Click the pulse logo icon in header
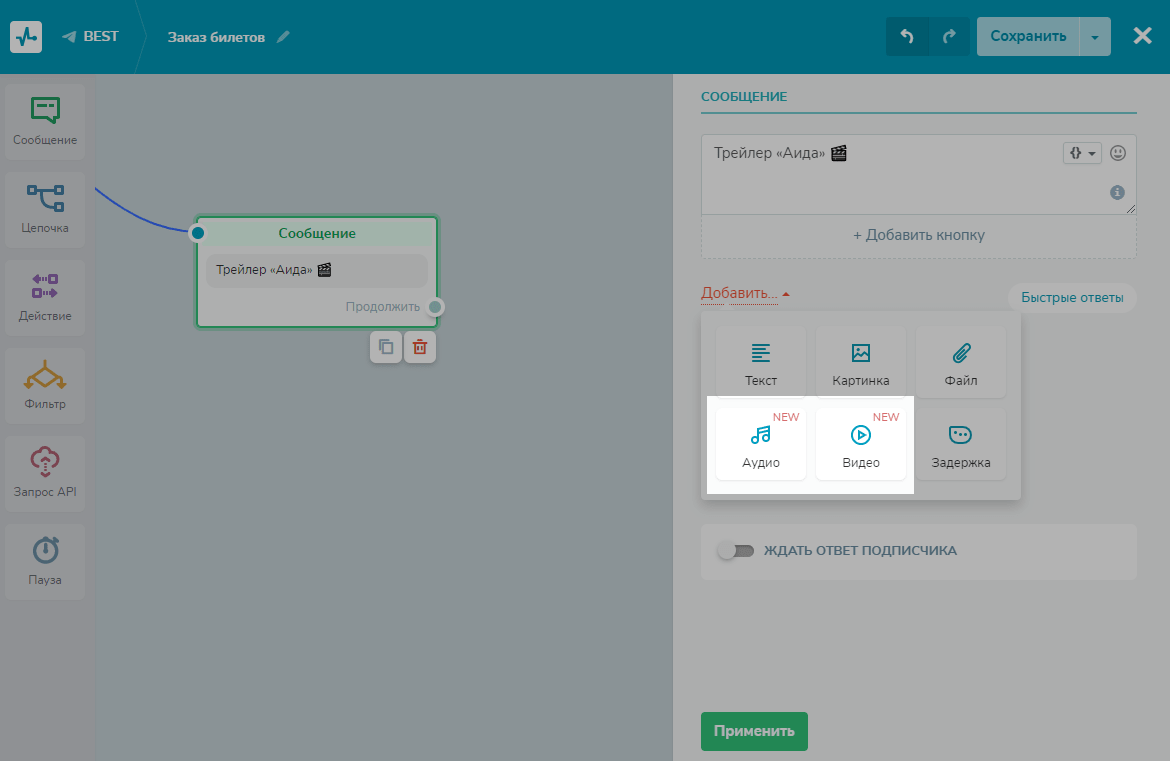Viewport: 1170px width, 761px height. point(26,37)
